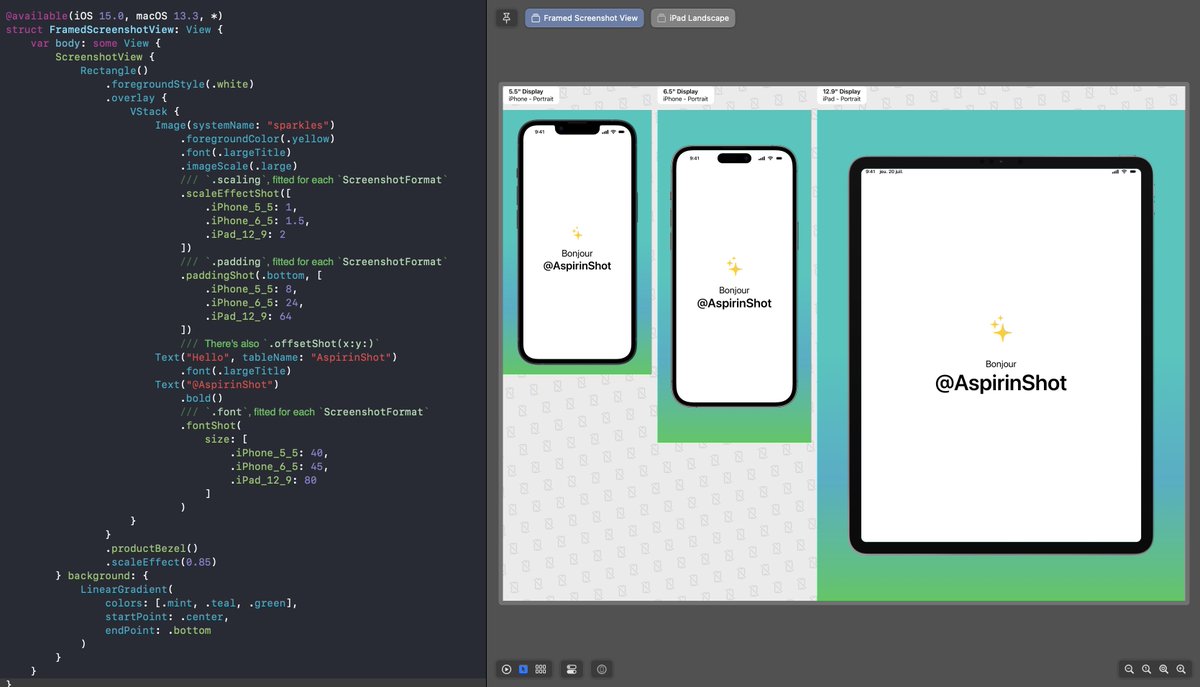Image resolution: width=1200 pixels, height=687 pixels.
Task: Click the .foregroundColor(.yellow) line
Action: coord(256,139)
